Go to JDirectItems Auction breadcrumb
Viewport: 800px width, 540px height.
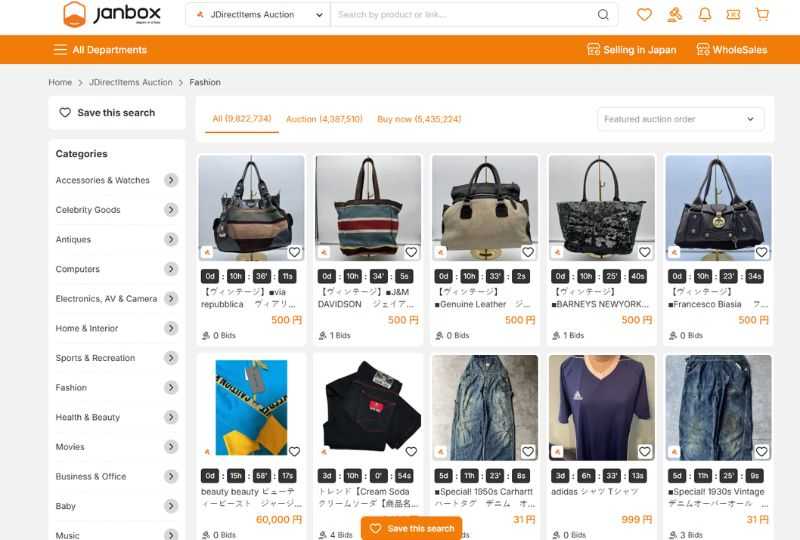tap(131, 82)
